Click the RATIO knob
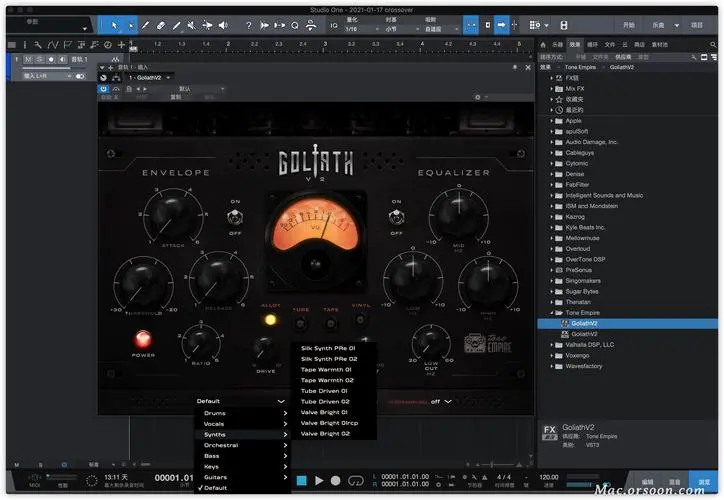 tap(200, 343)
